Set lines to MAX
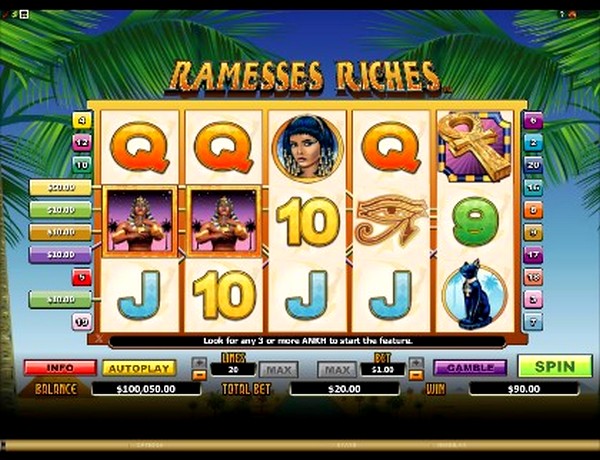 279,370
